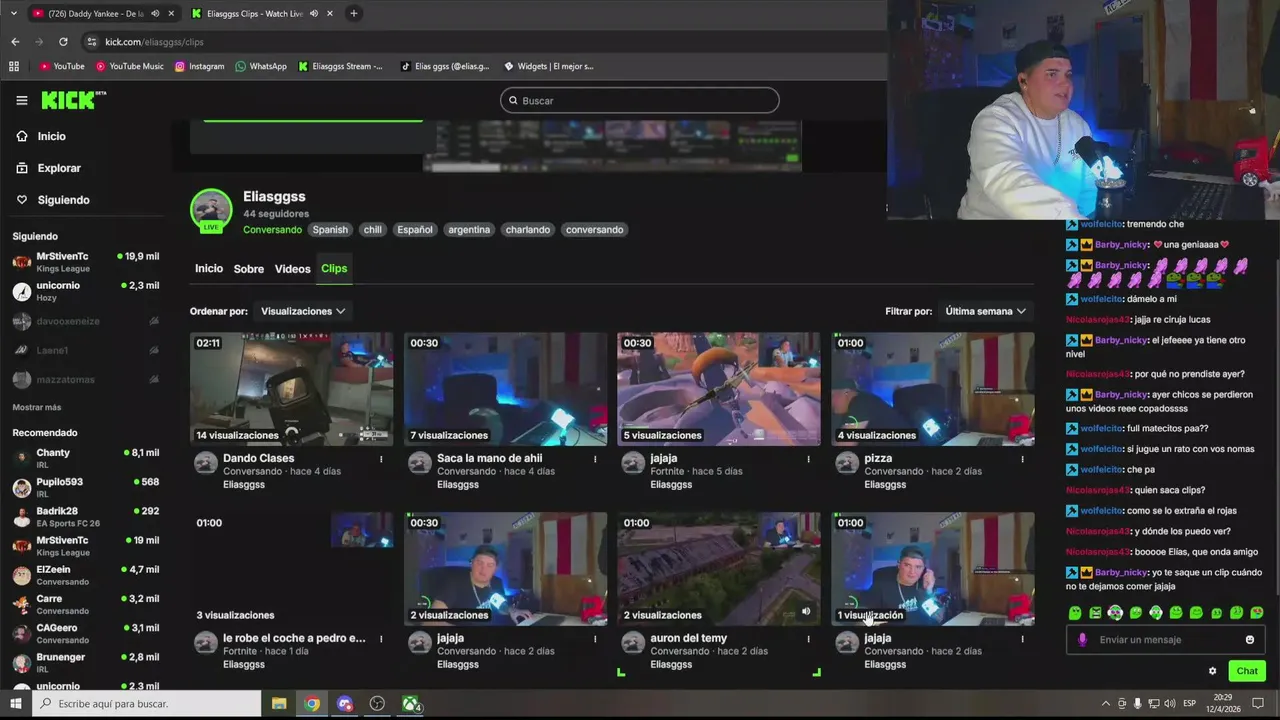Click the purple microphone icon in chat input

[x=1082, y=640]
